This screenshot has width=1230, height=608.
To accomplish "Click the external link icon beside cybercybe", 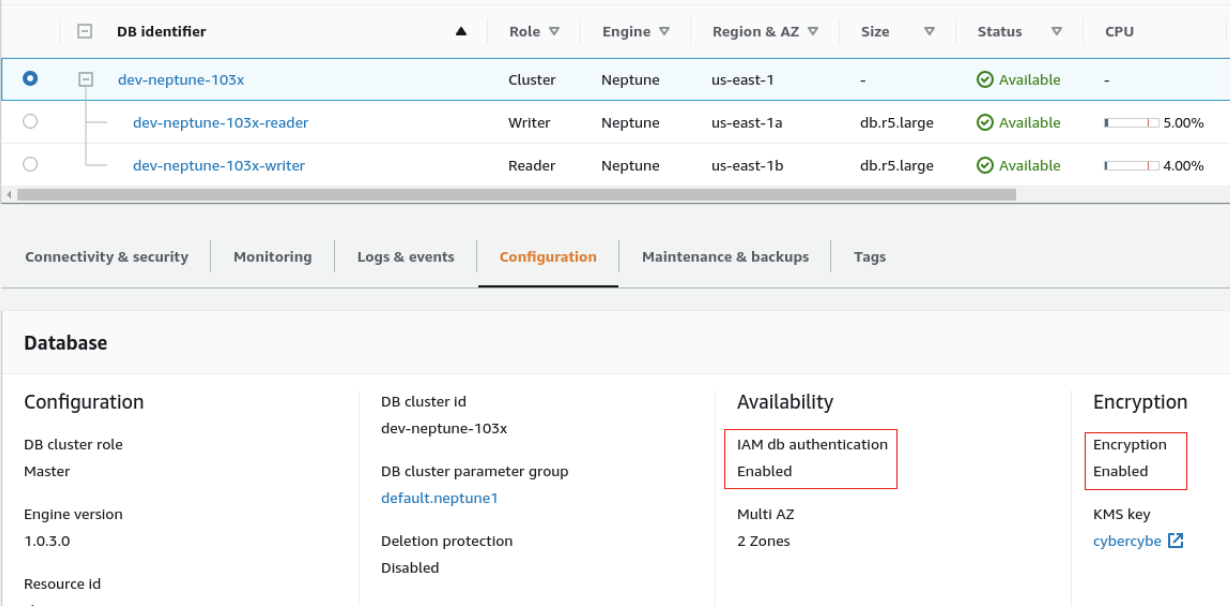I will 1176,541.
